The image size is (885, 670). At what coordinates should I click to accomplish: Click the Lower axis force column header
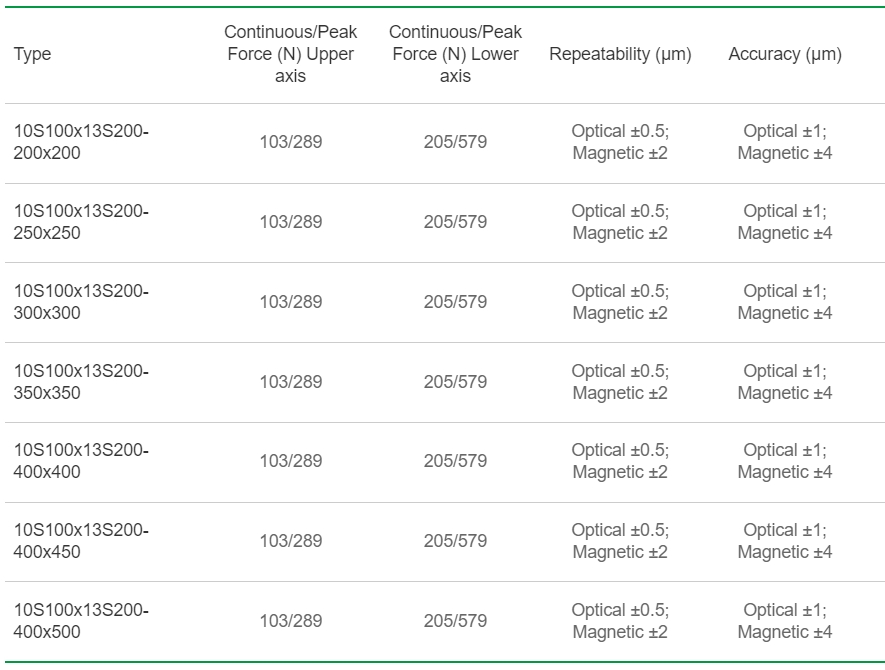[455, 54]
